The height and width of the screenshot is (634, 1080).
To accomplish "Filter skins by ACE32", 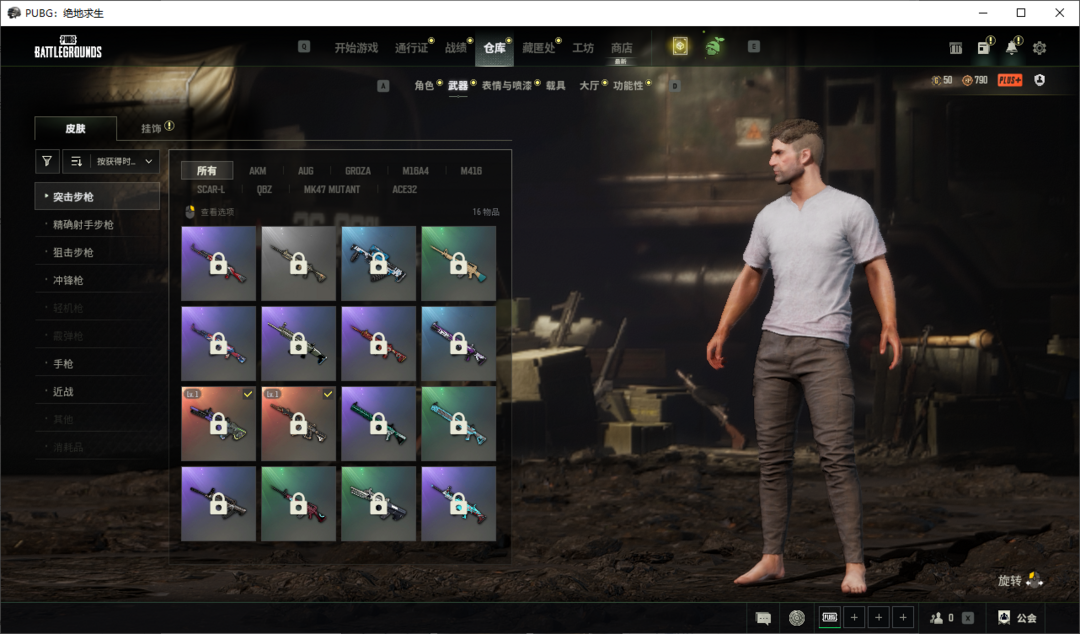I will point(404,189).
